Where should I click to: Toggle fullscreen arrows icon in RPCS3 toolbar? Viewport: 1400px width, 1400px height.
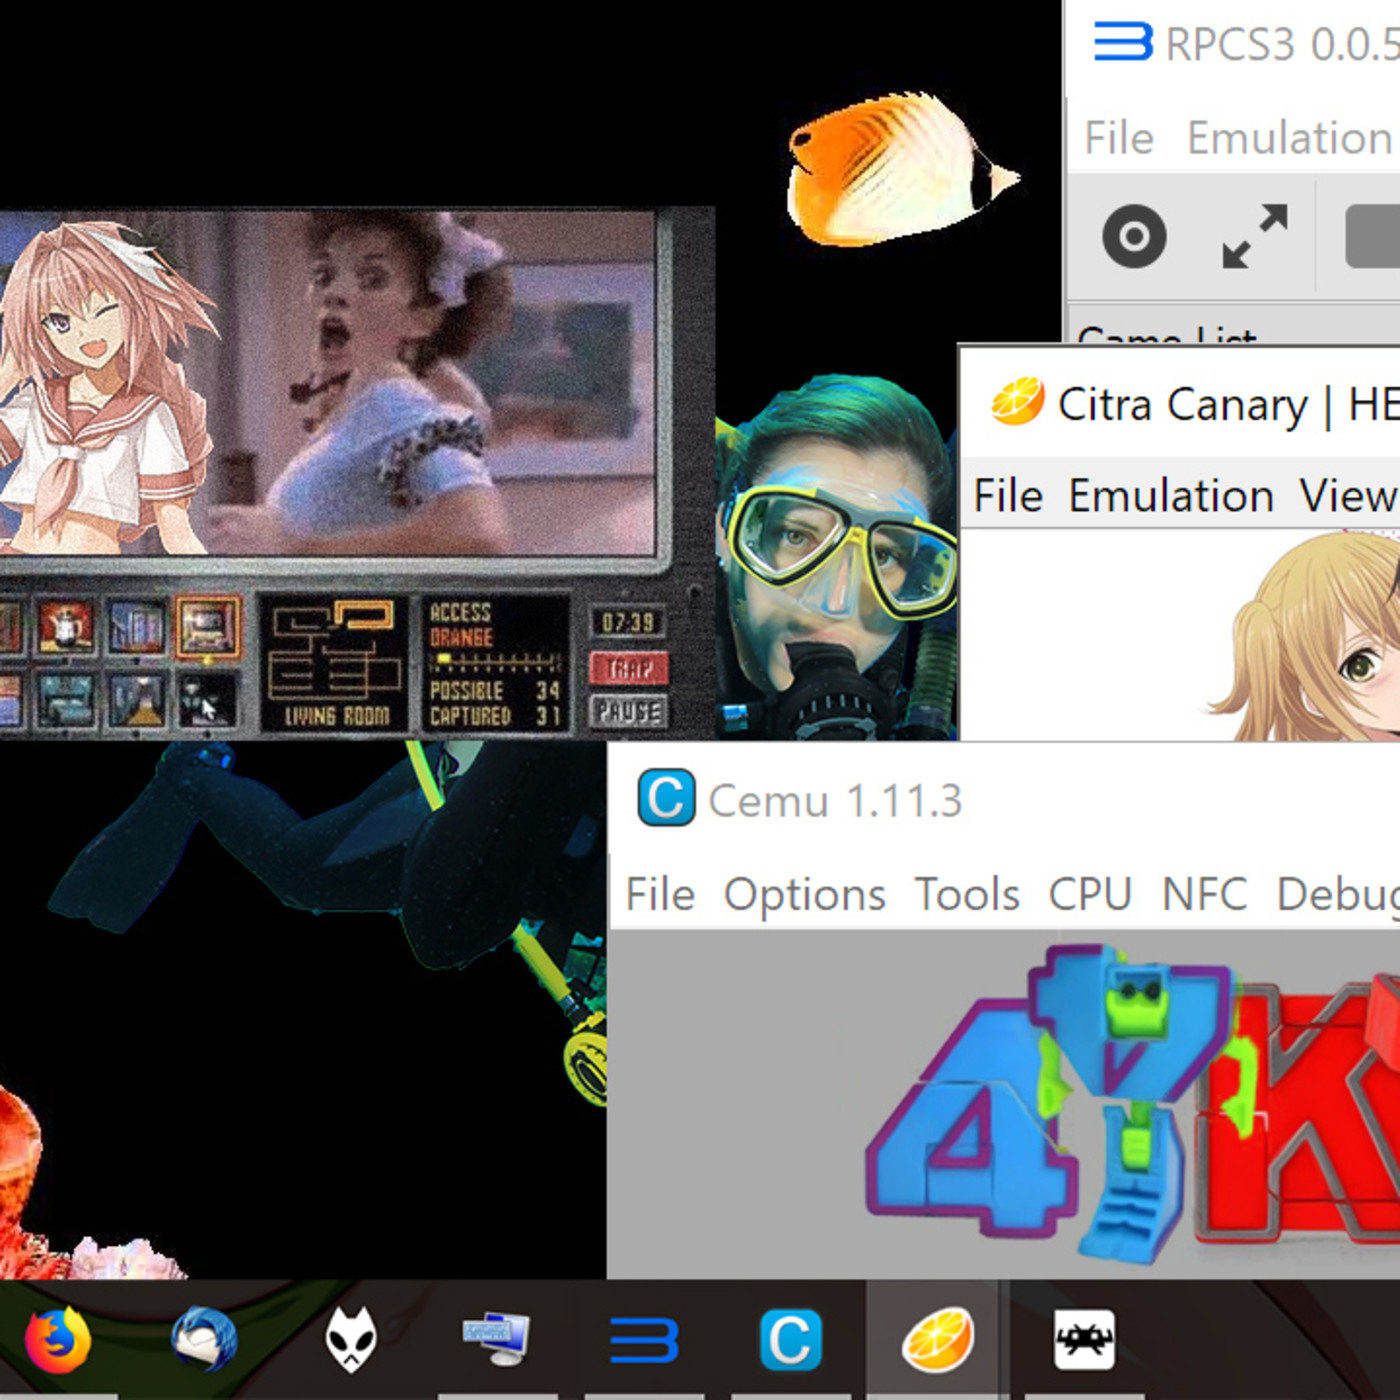pyautogui.click(x=1255, y=236)
